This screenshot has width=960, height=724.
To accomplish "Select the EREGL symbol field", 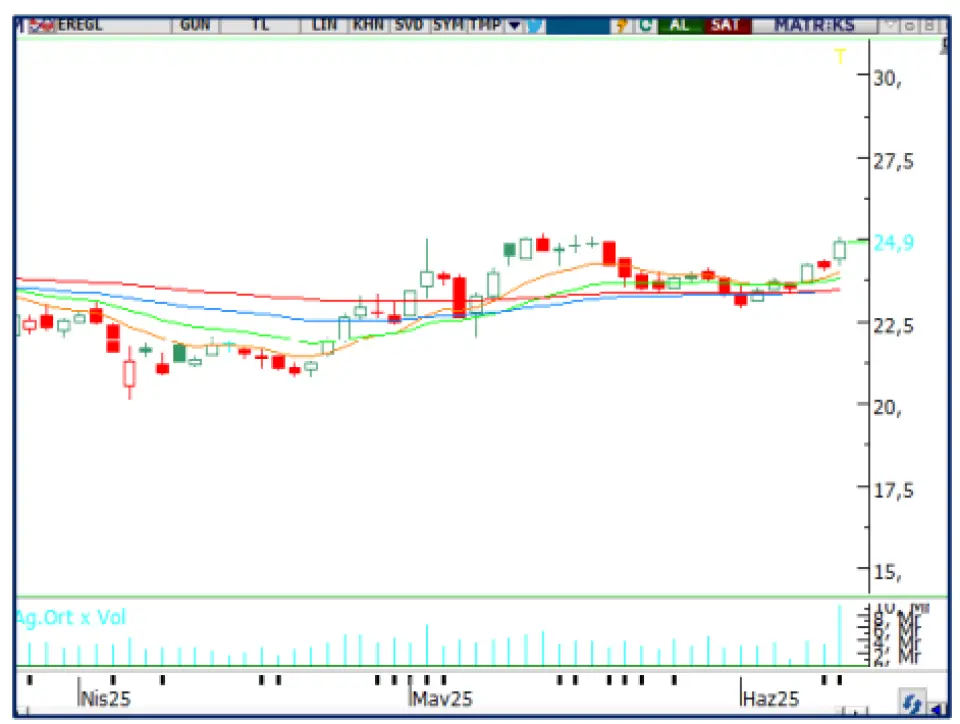I will (113, 24).
